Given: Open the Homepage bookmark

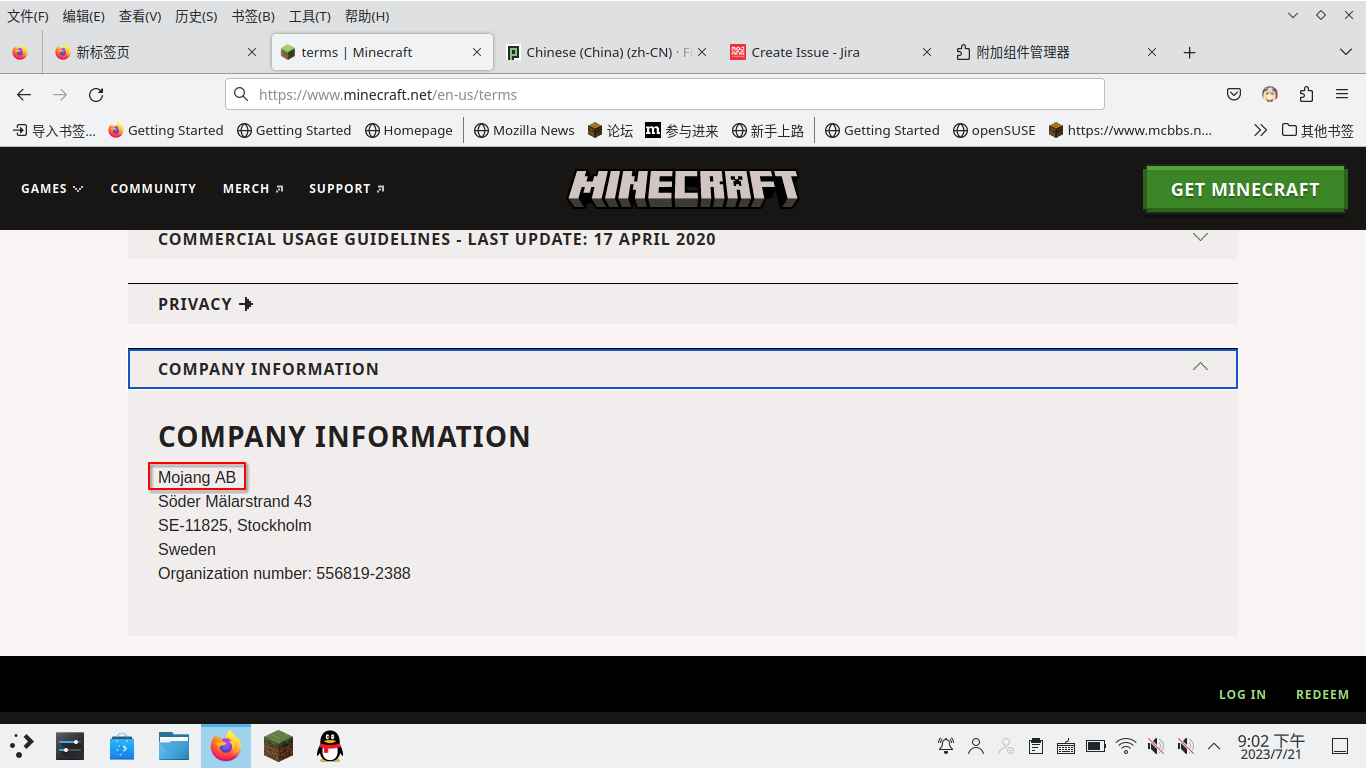Looking at the screenshot, I should pyautogui.click(x=409, y=130).
